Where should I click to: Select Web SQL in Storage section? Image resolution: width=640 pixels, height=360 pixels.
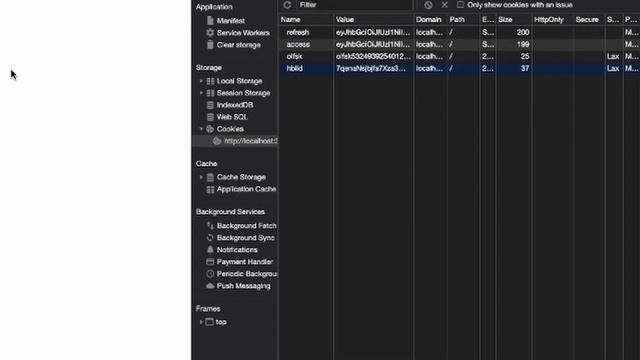pos(232,117)
